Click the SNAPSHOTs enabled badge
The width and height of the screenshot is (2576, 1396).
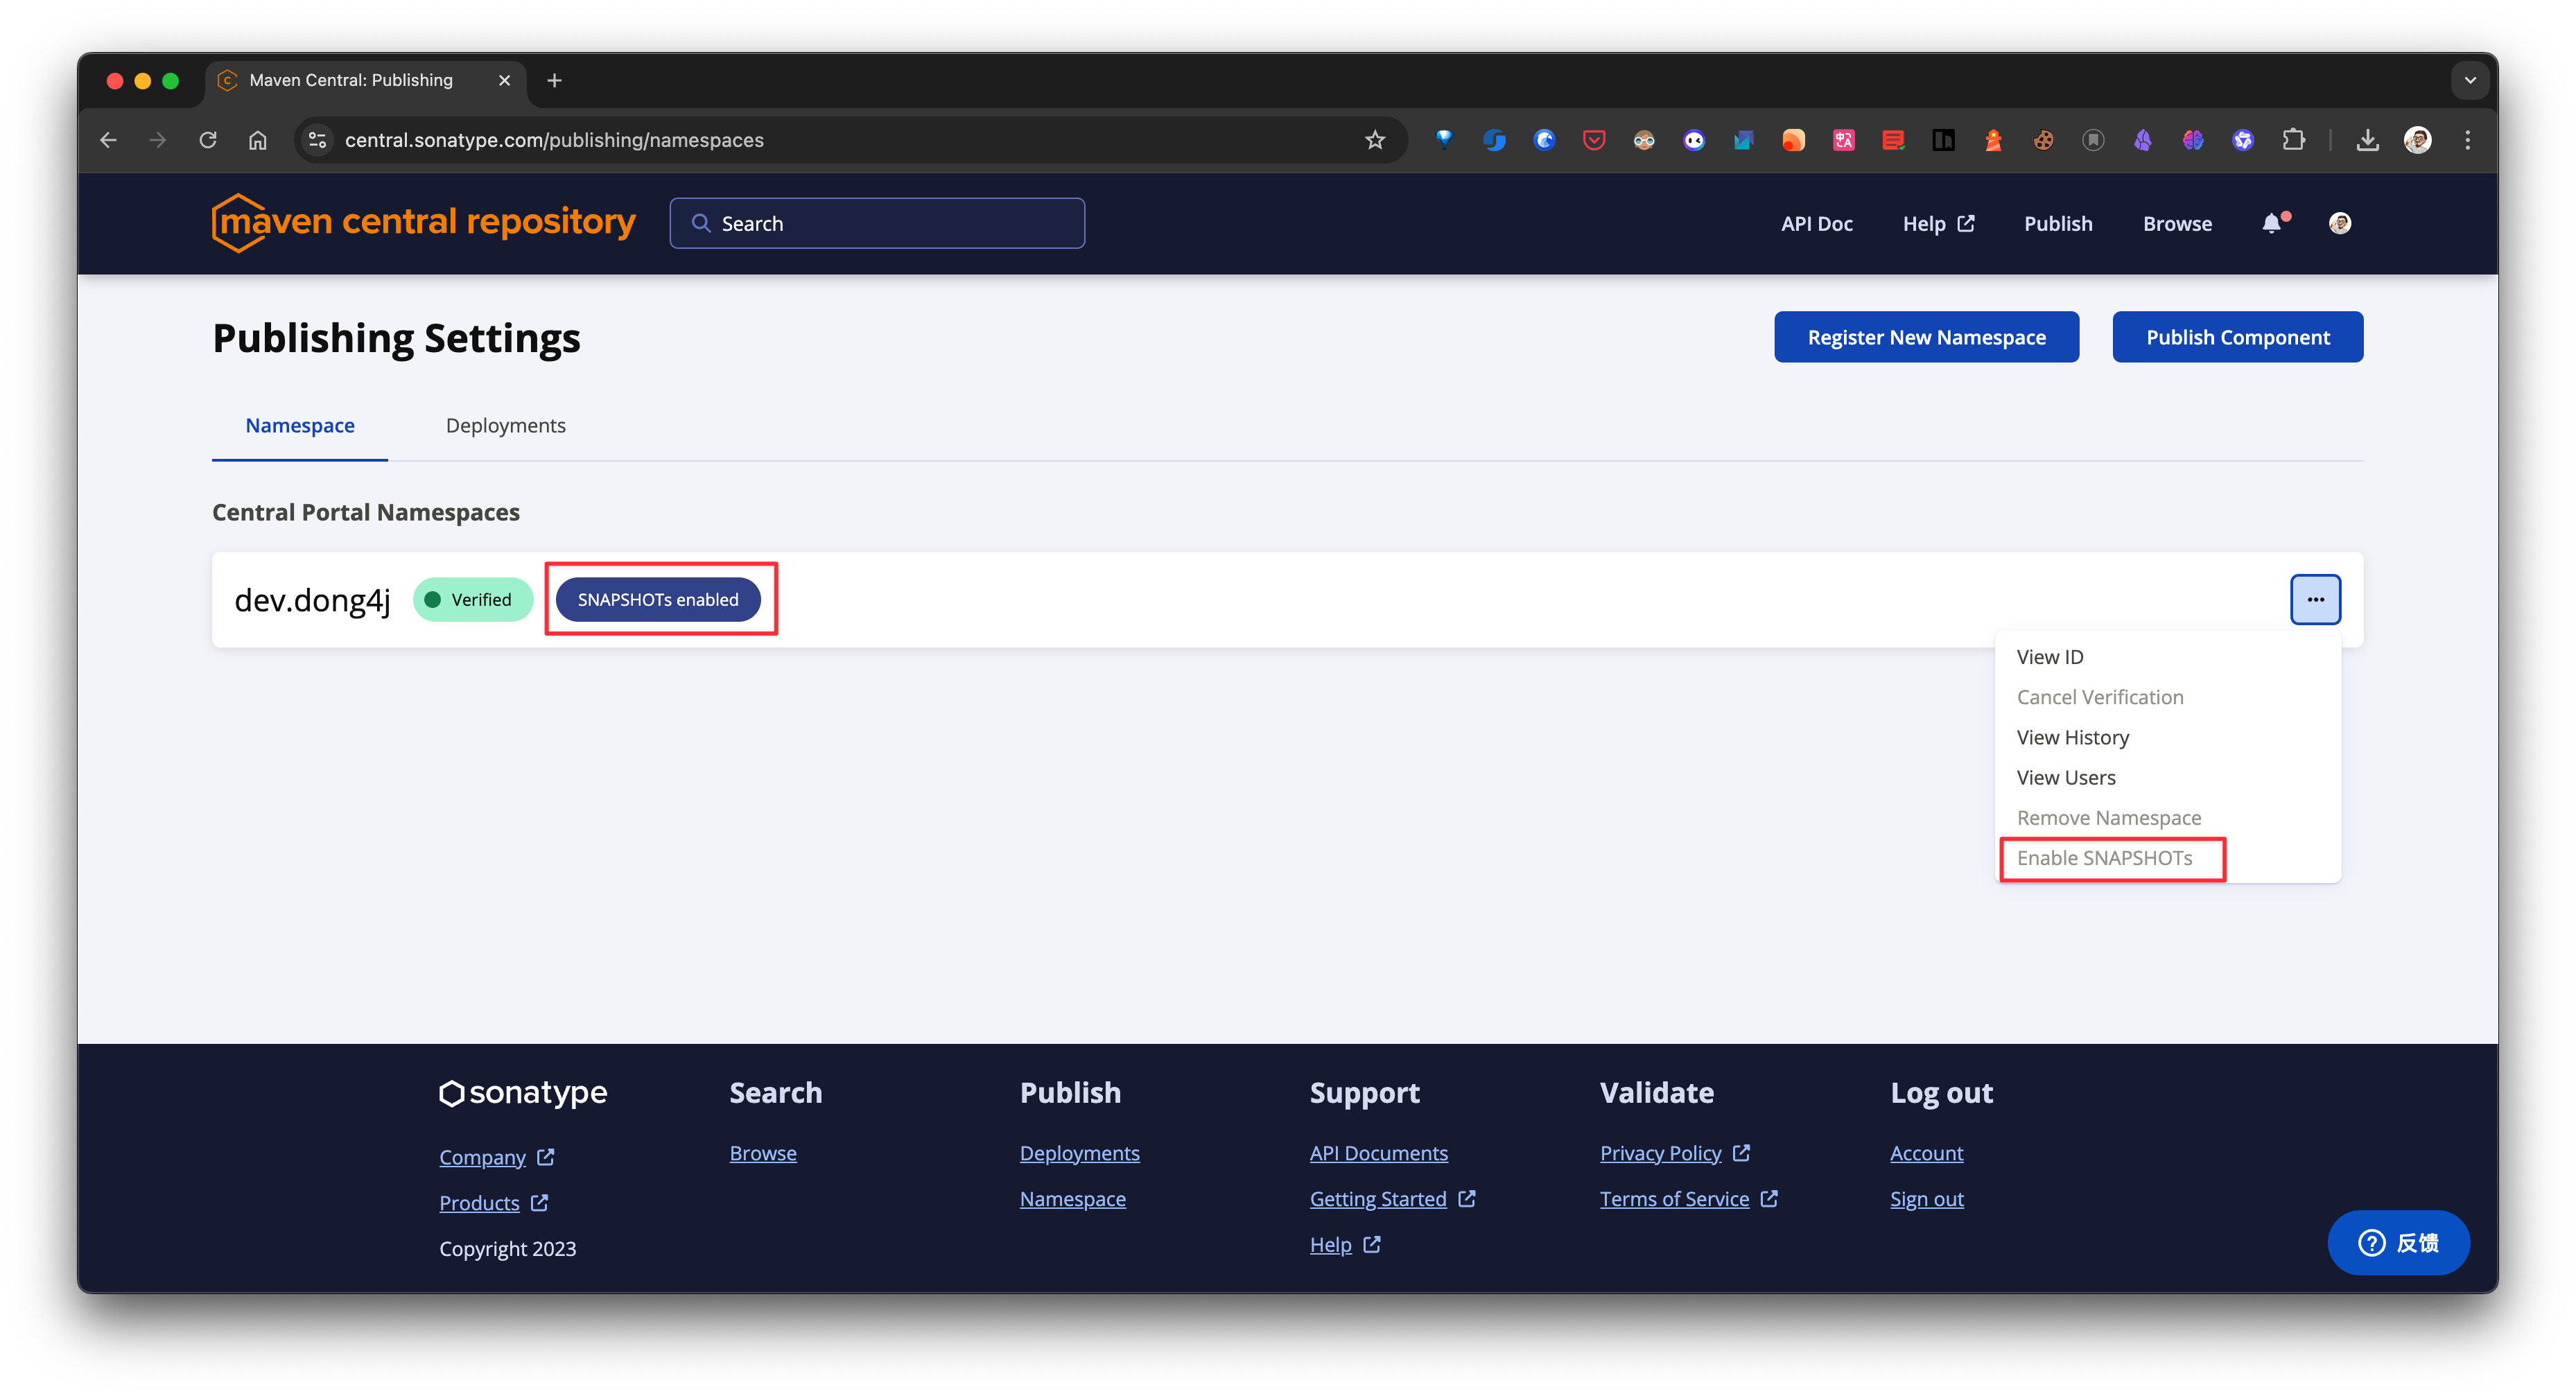coord(658,599)
